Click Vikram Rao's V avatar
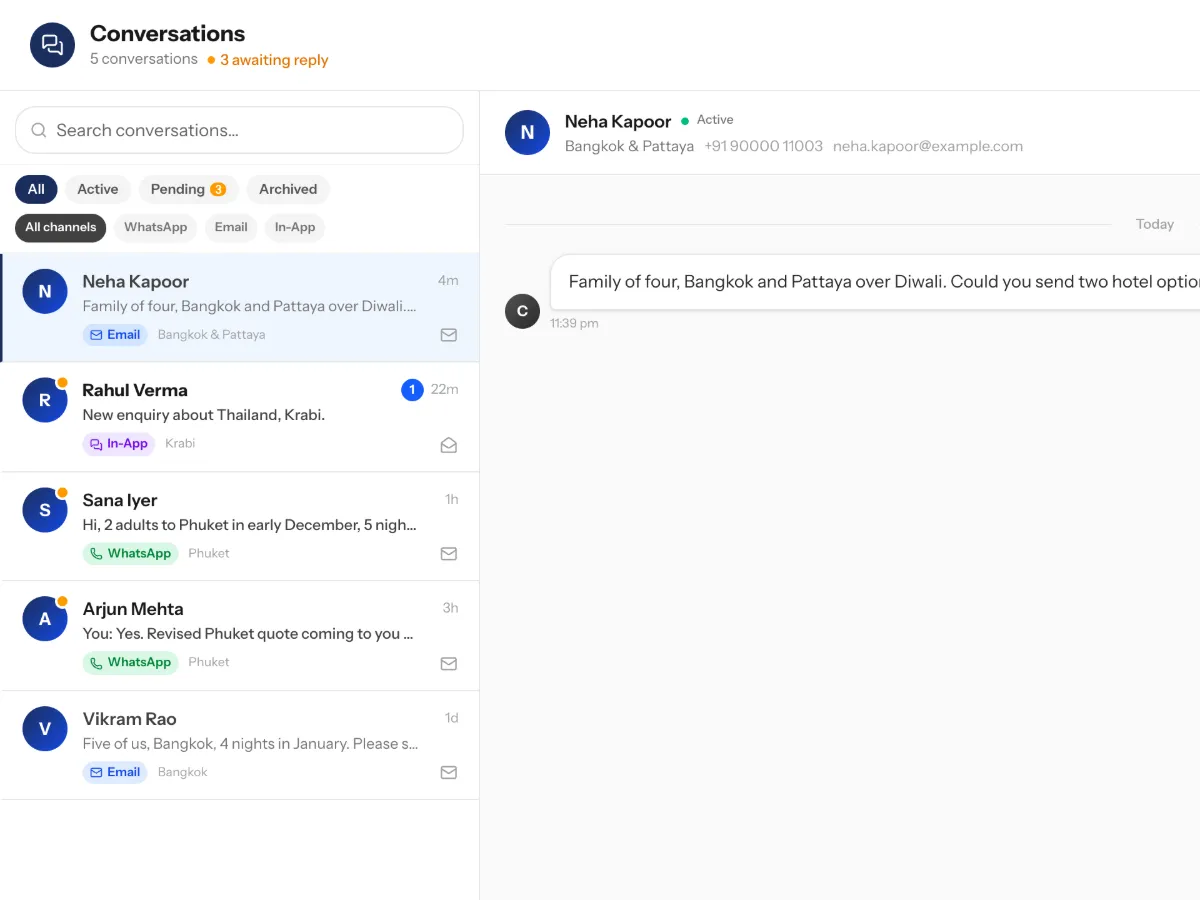The image size is (1200, 900). pyautogui.click(x=45, y=729)
